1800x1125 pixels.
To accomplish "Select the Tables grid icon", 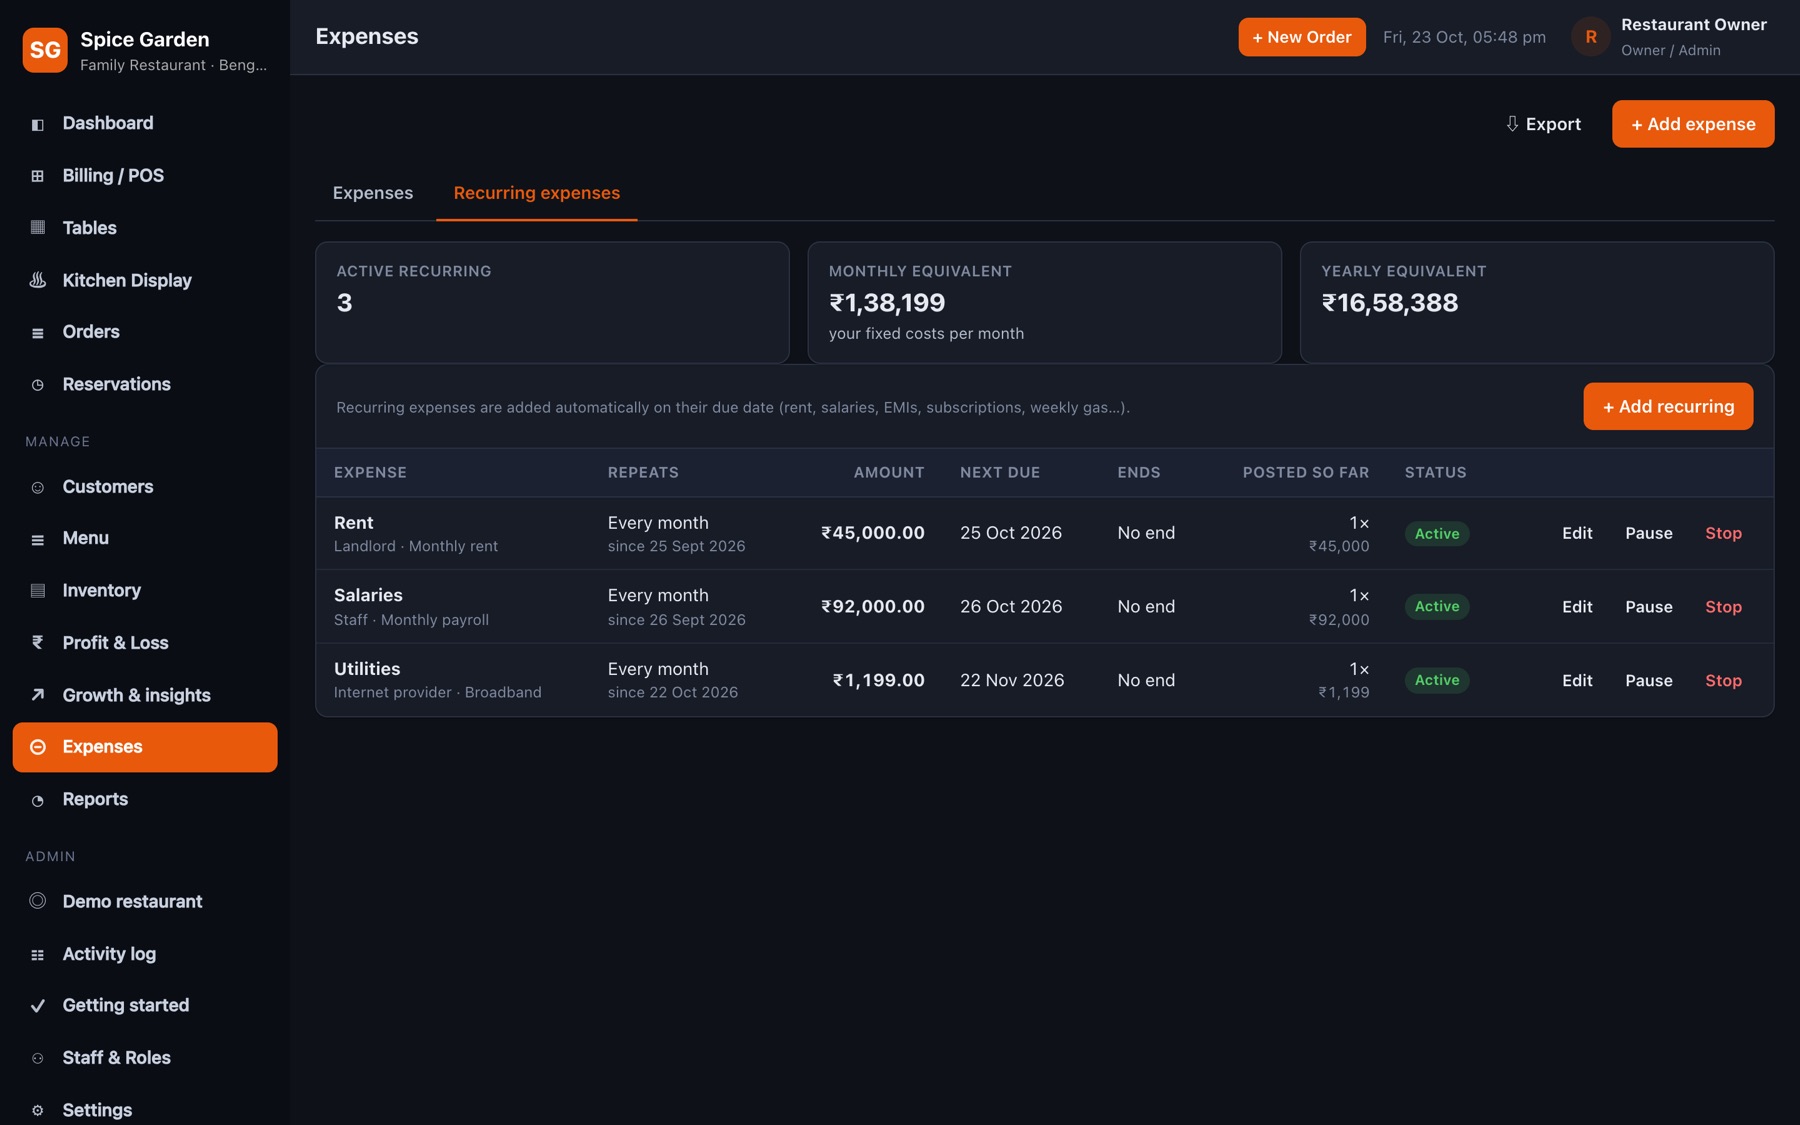I will [38, 228].
